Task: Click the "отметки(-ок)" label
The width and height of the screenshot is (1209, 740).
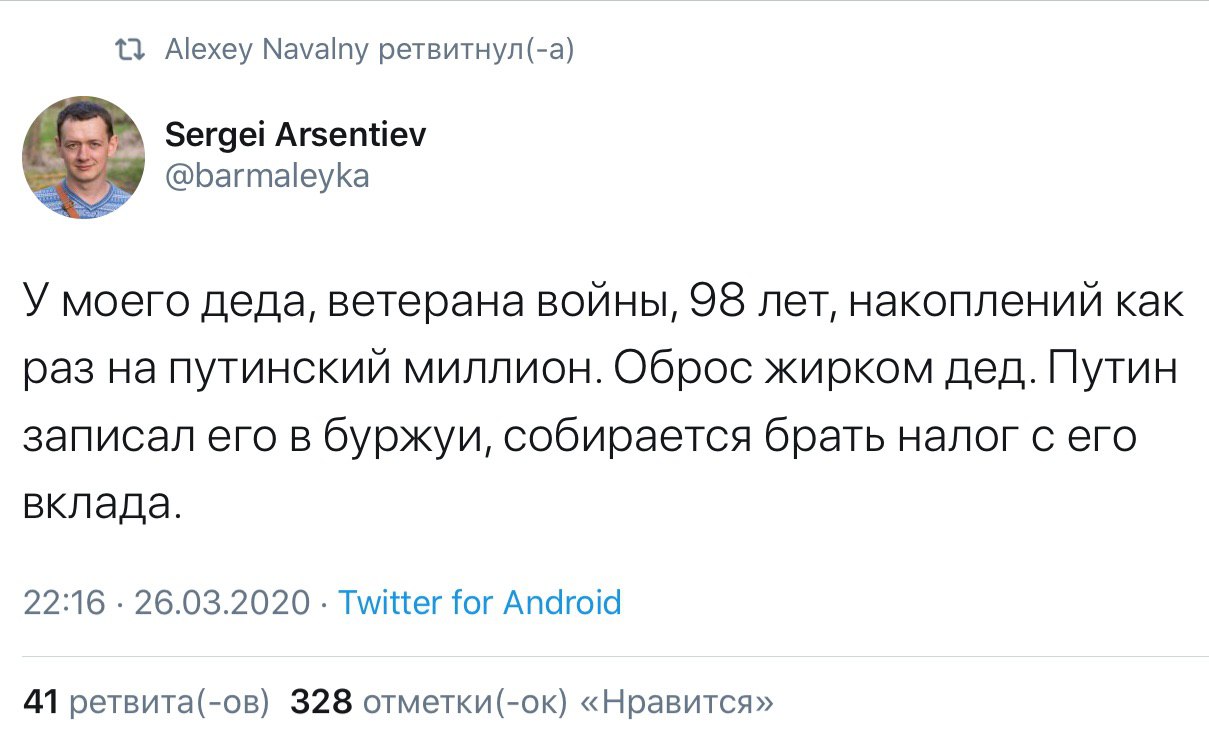Action: pyautogui.click(x=464, y=702)
